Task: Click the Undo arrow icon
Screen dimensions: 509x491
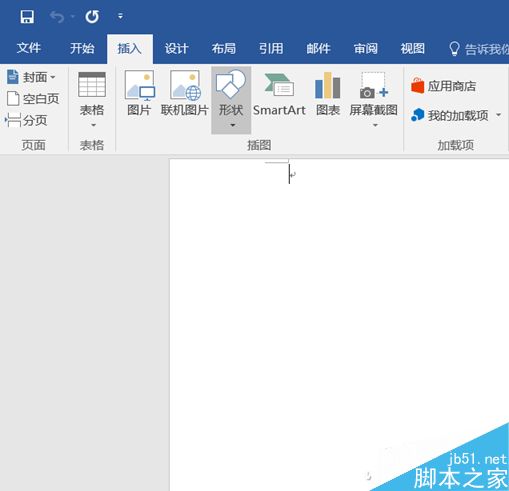Action: click(x=57, y=17)
